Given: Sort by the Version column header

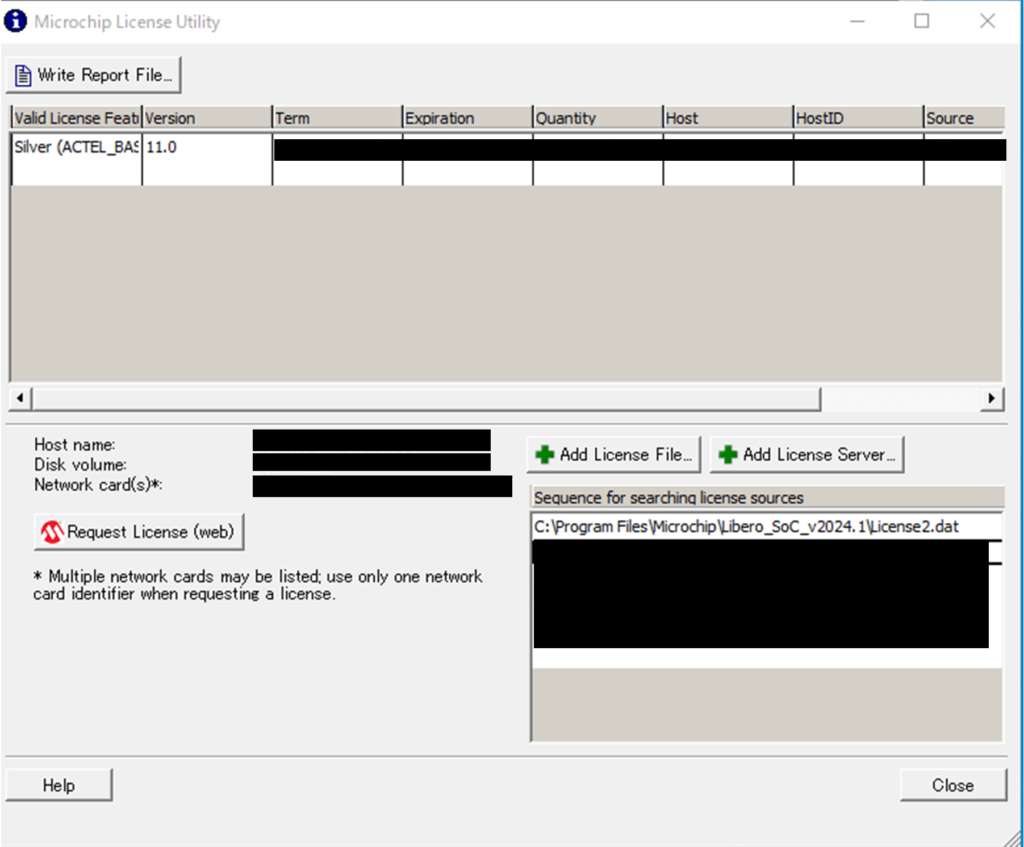Looking at the screenshot, I should point(206,118).
